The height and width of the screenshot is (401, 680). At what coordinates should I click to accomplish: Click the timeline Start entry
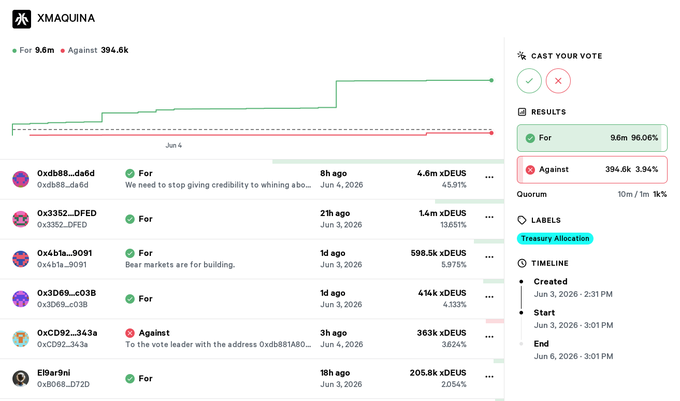tap(573, 319)
